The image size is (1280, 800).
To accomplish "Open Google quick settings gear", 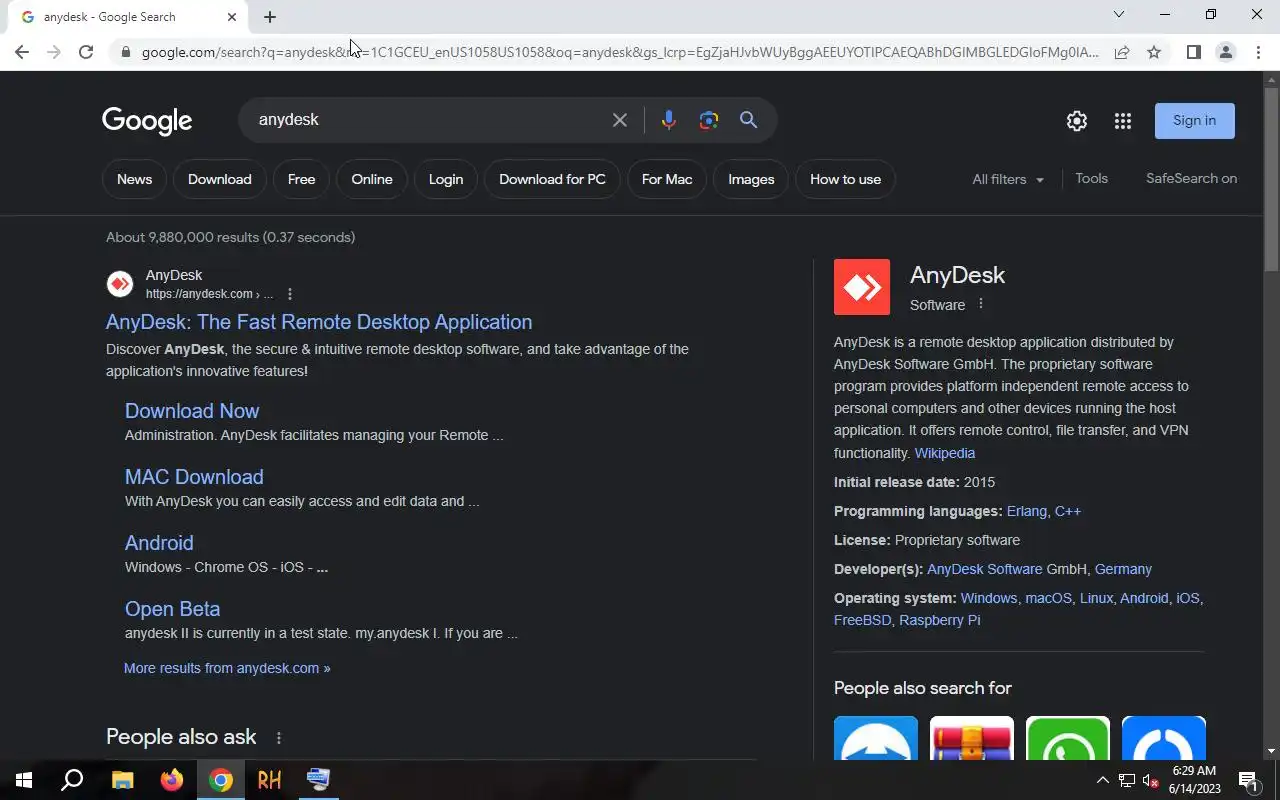I will (x=1076, y=121).
